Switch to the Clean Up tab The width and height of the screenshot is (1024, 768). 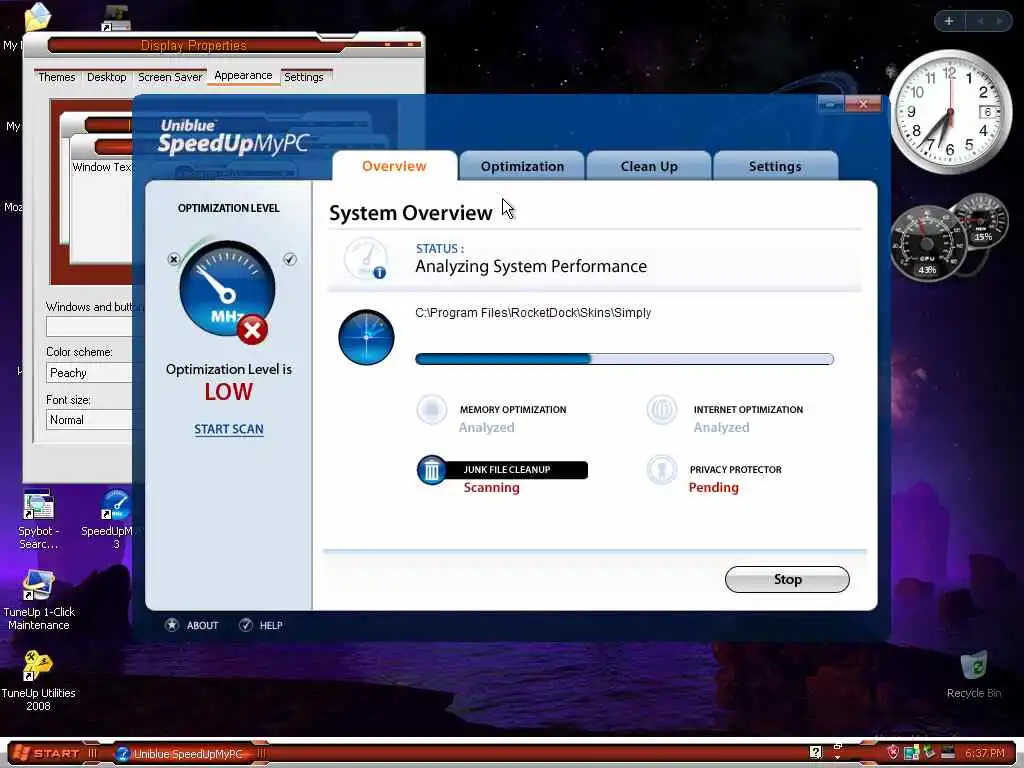pos(648,166)
